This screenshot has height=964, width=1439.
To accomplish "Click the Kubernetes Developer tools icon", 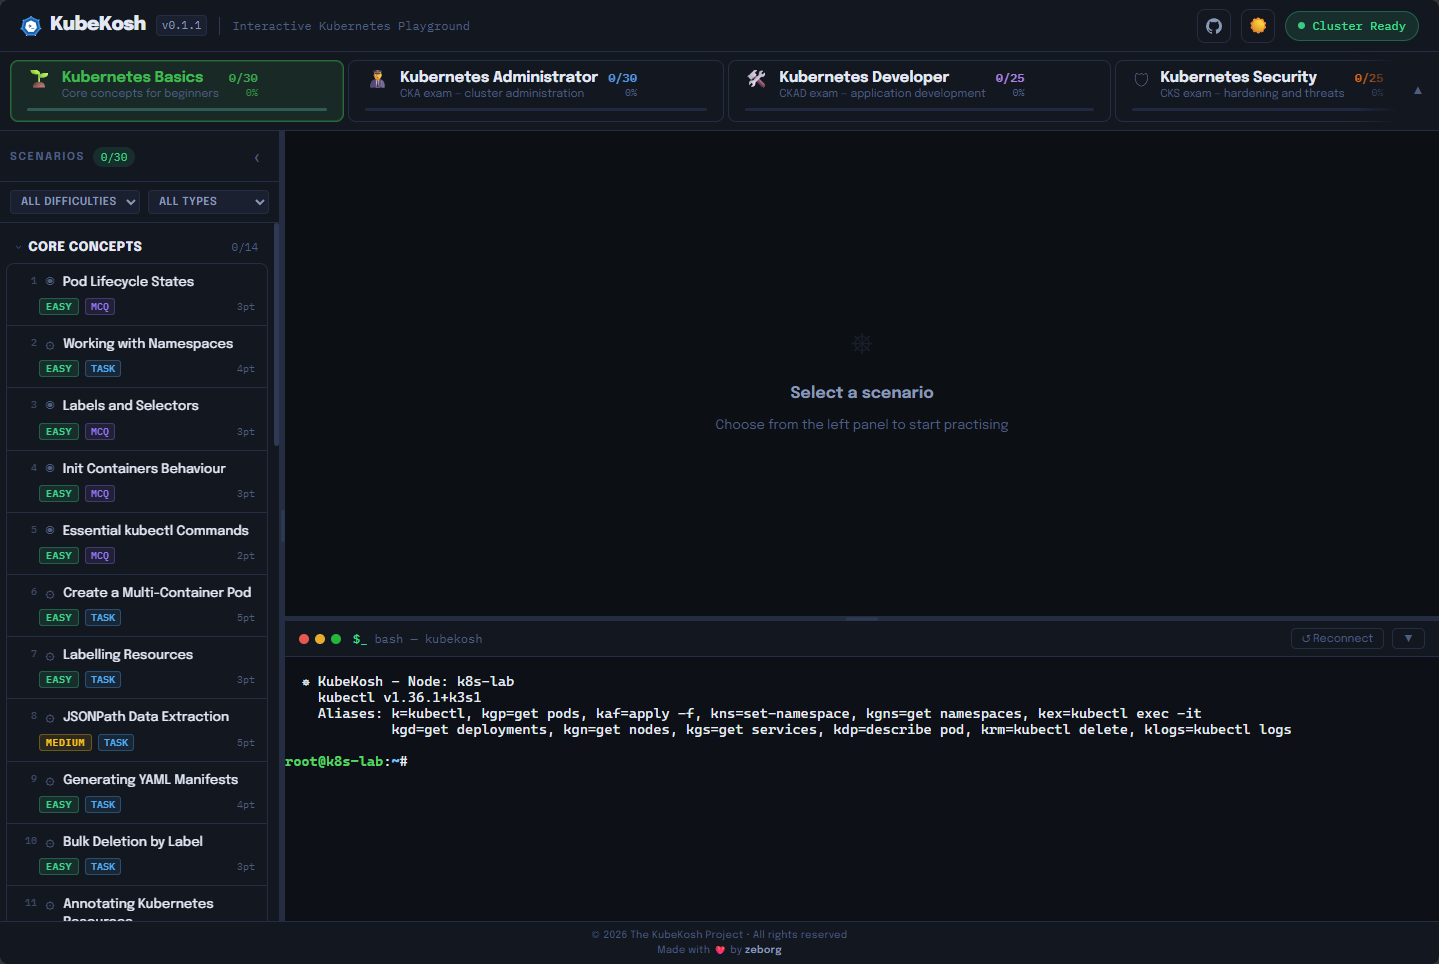I will pos(757,79).
